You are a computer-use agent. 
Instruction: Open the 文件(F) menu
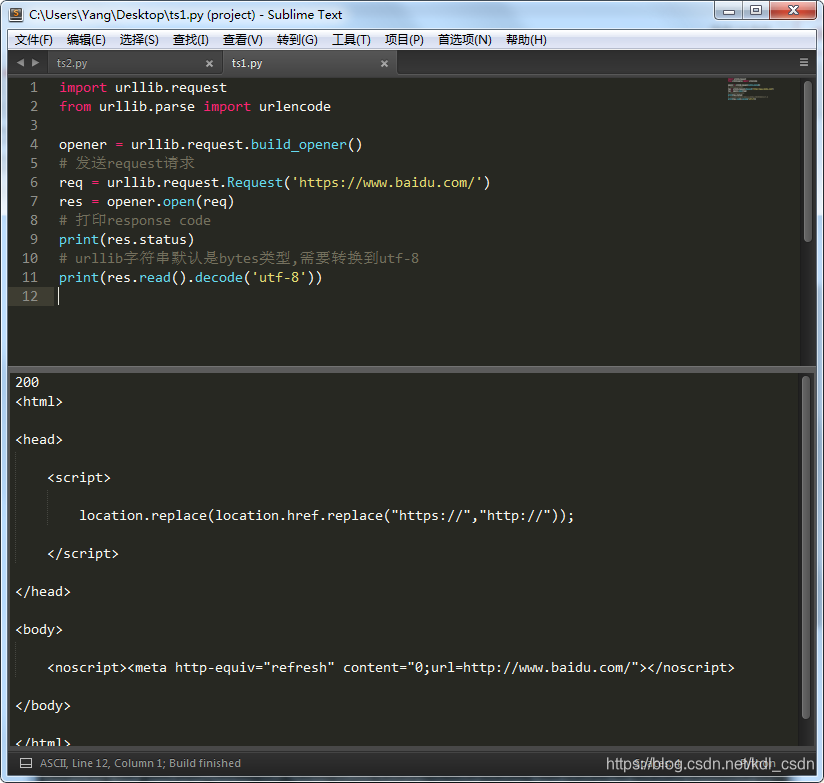tap(34, 40)
